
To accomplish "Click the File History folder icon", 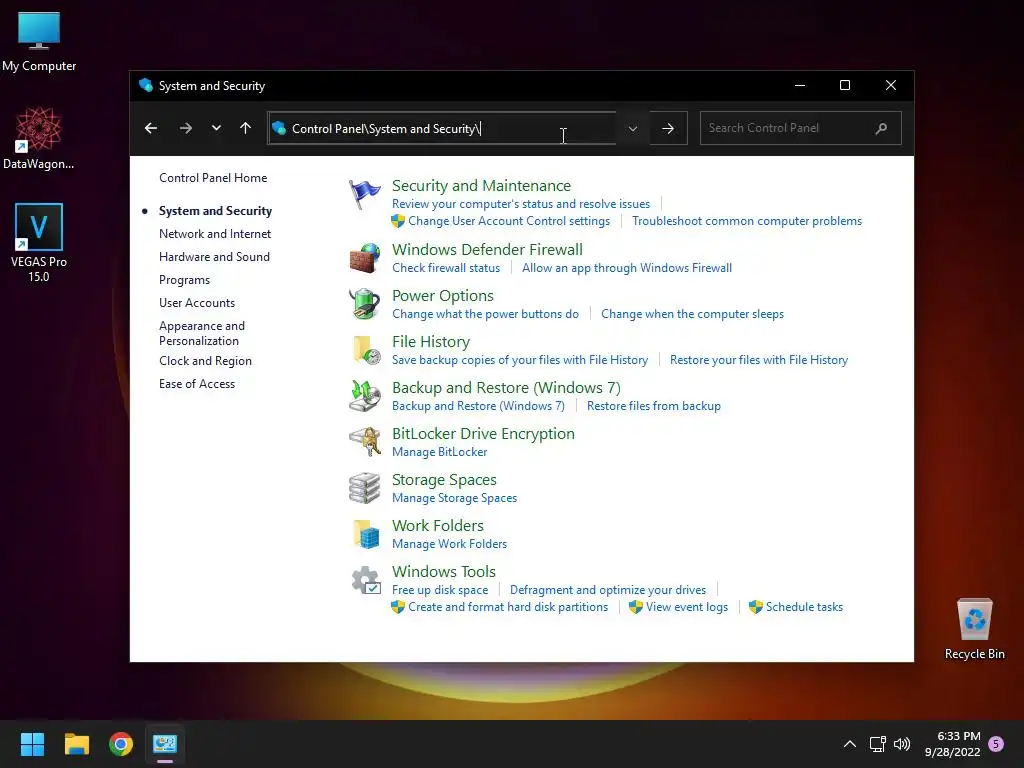I will click(x=366, y=349).
